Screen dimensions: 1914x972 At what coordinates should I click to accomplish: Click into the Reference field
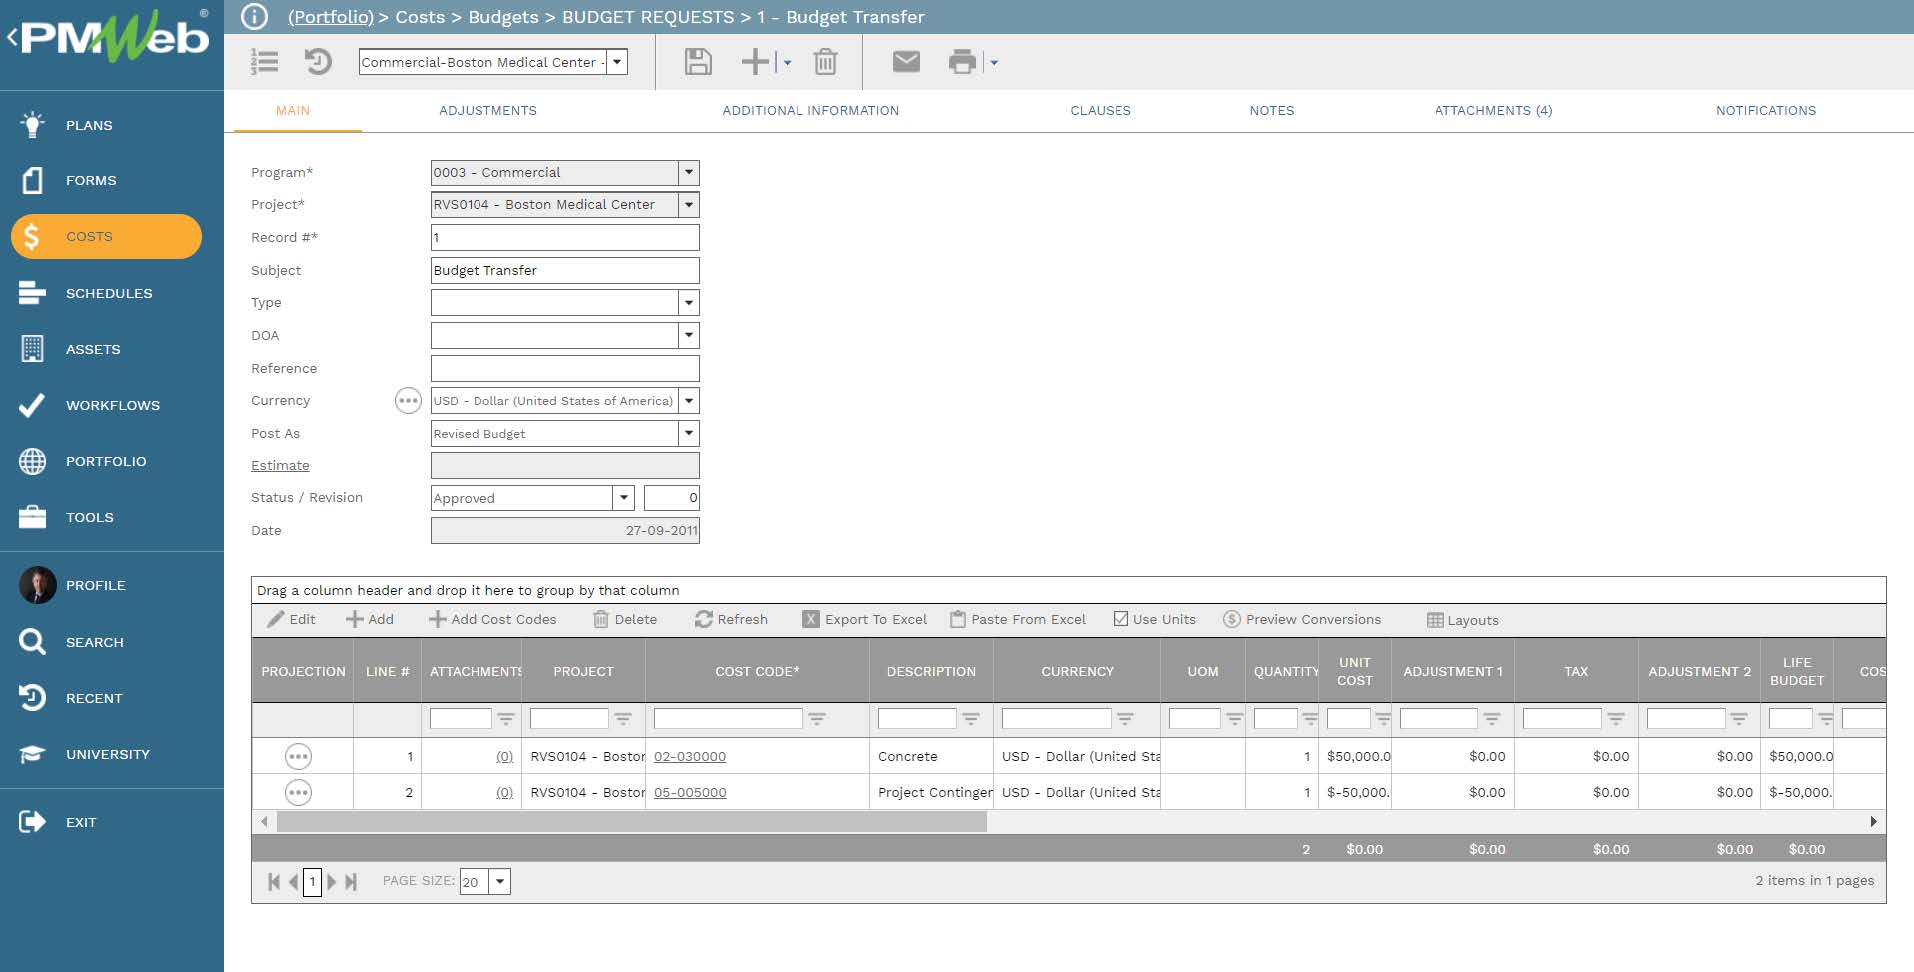[x=565, y=368]
